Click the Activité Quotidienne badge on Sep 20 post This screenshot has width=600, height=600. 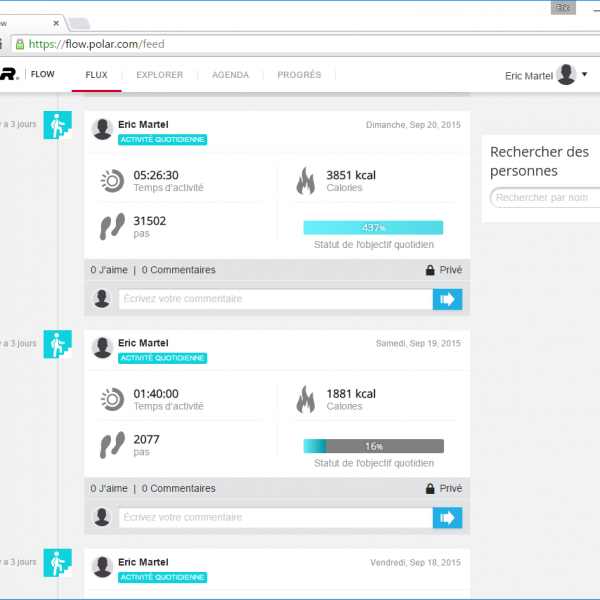(x=162, y=139)
